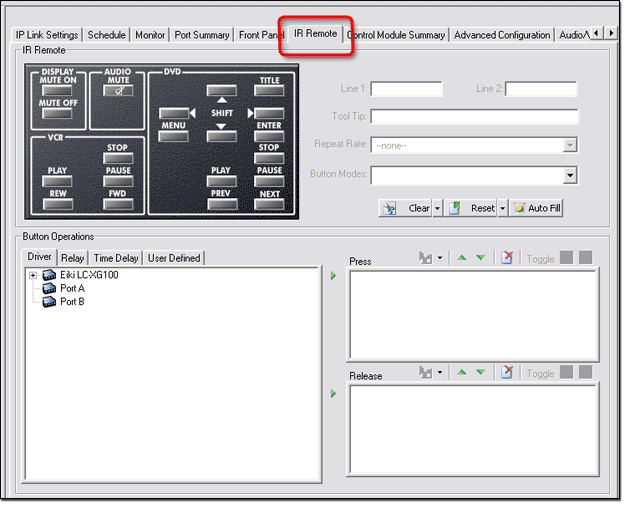Click the delete icon in Press toolbar
This screenshot has height=519, width=630.
point(507,258)
